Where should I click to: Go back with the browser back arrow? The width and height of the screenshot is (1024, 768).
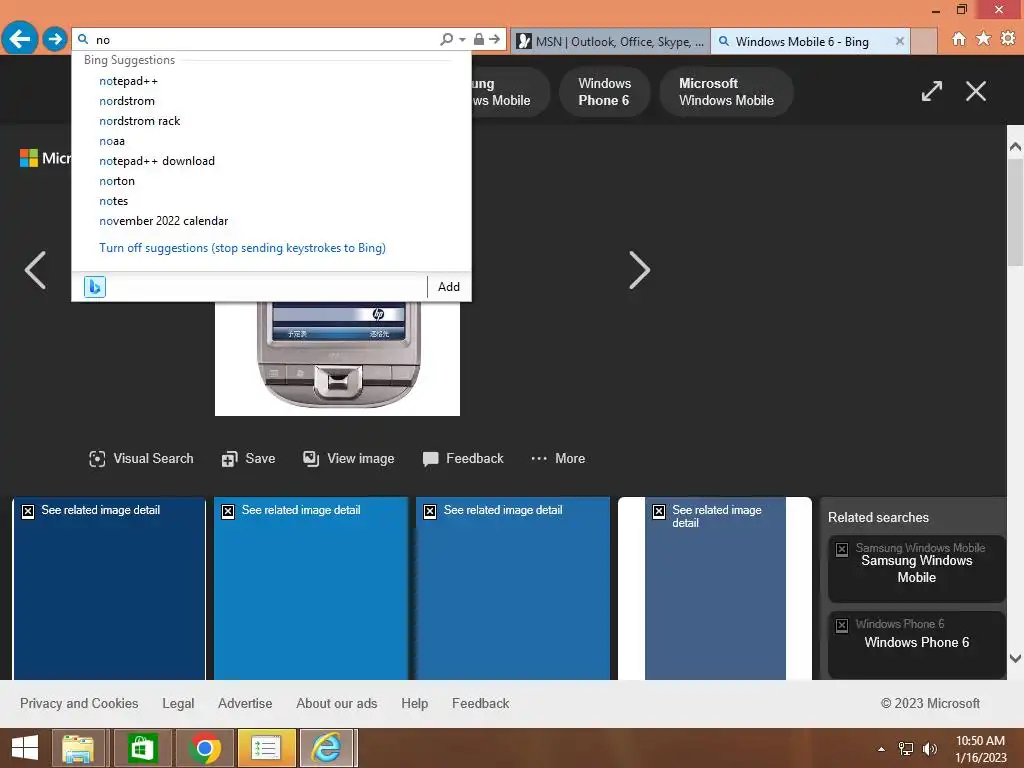(20, 39)
